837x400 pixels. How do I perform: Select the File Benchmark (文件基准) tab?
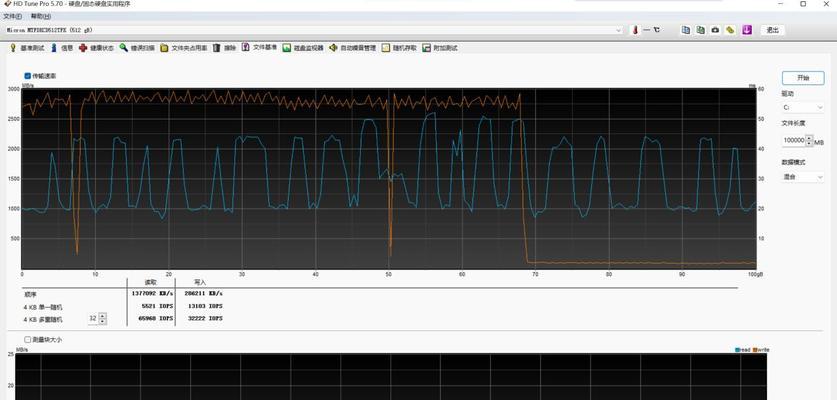point(259,47)
